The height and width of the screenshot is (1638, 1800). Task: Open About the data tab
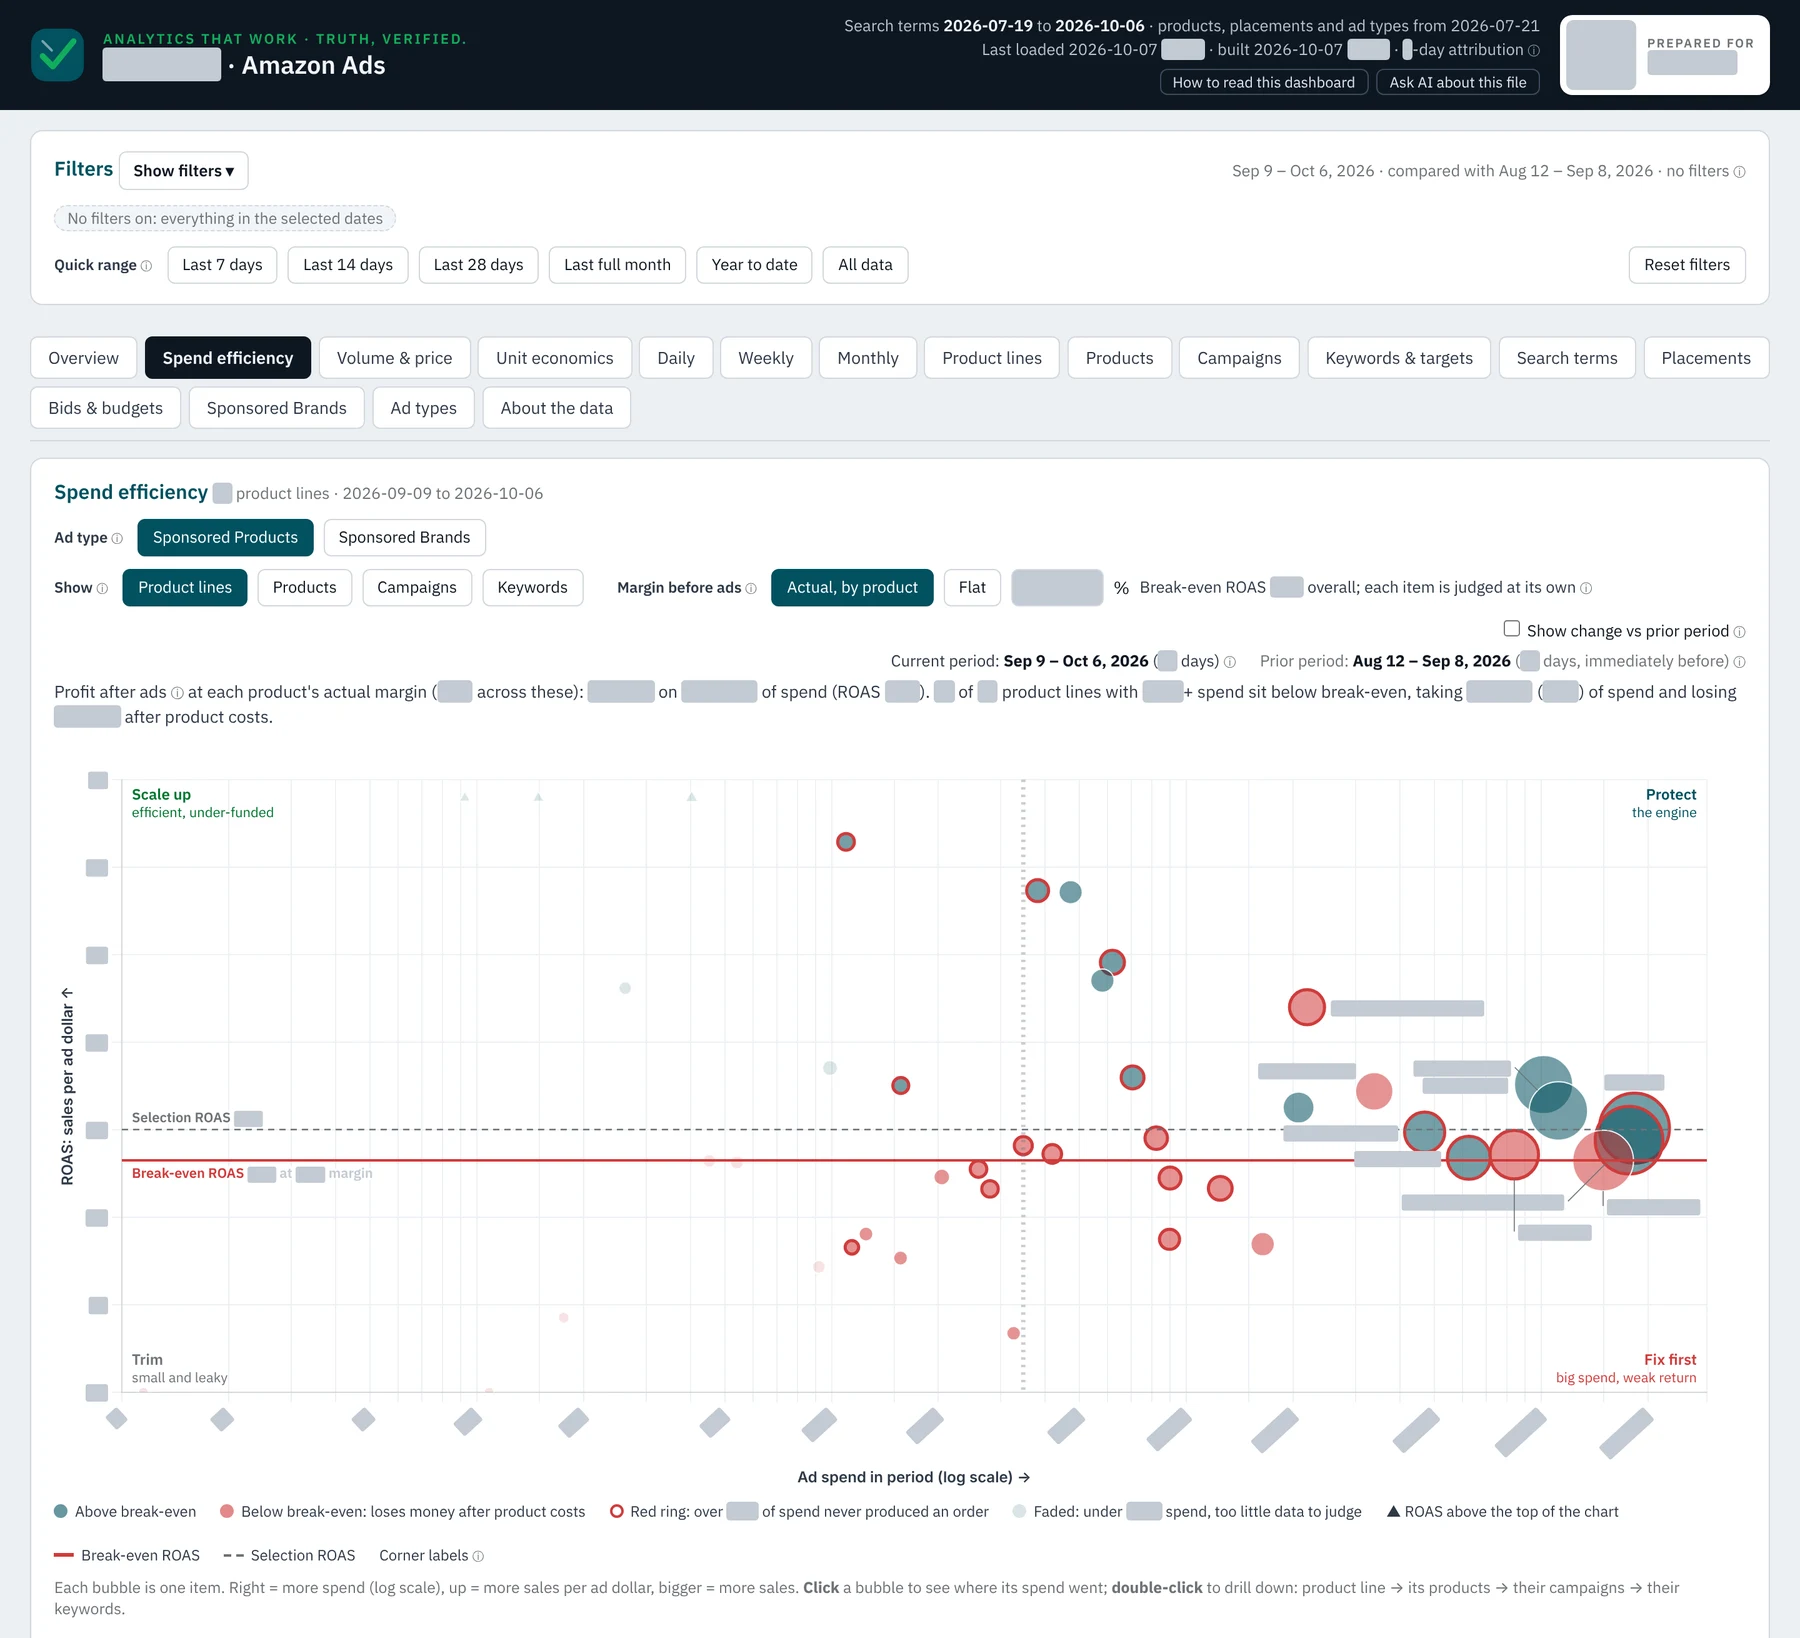click(x=556, y=408)
